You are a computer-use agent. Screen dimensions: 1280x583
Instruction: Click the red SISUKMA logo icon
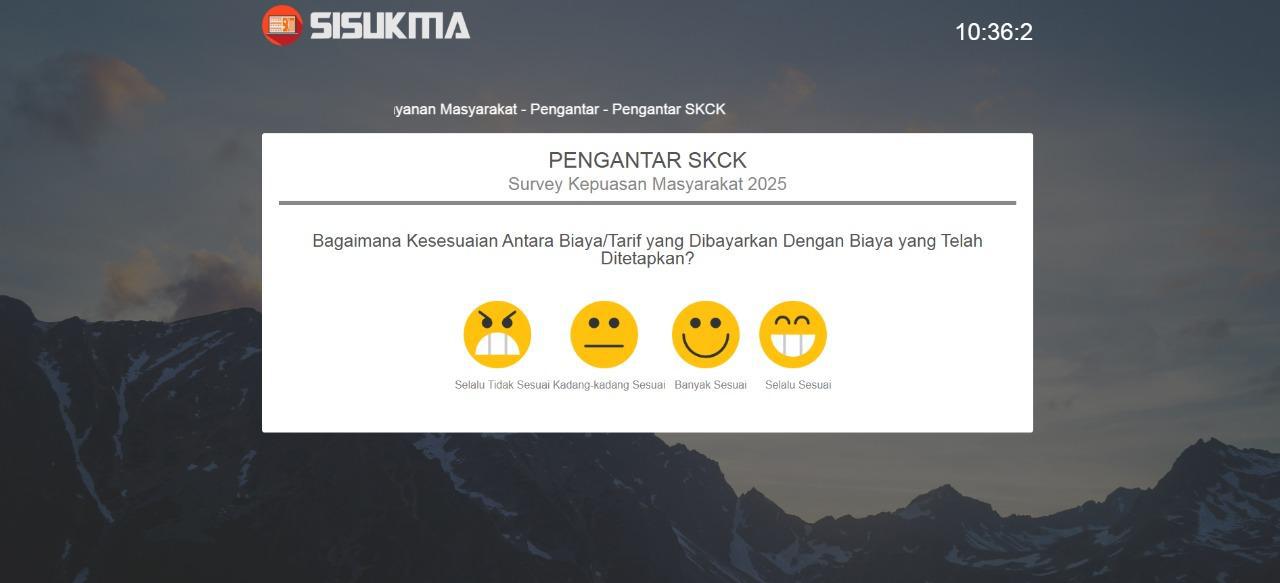pos(282,25)
